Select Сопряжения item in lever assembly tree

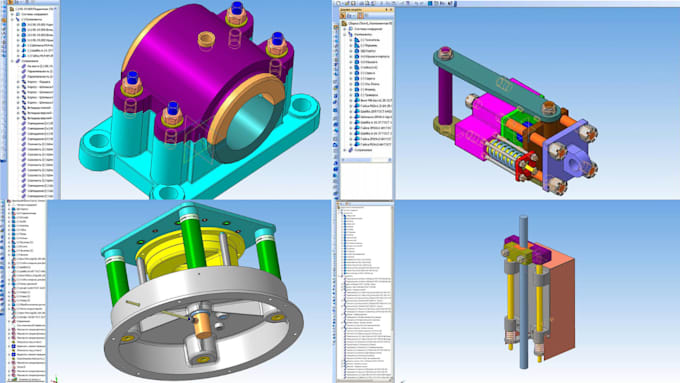tap(363, 150)
